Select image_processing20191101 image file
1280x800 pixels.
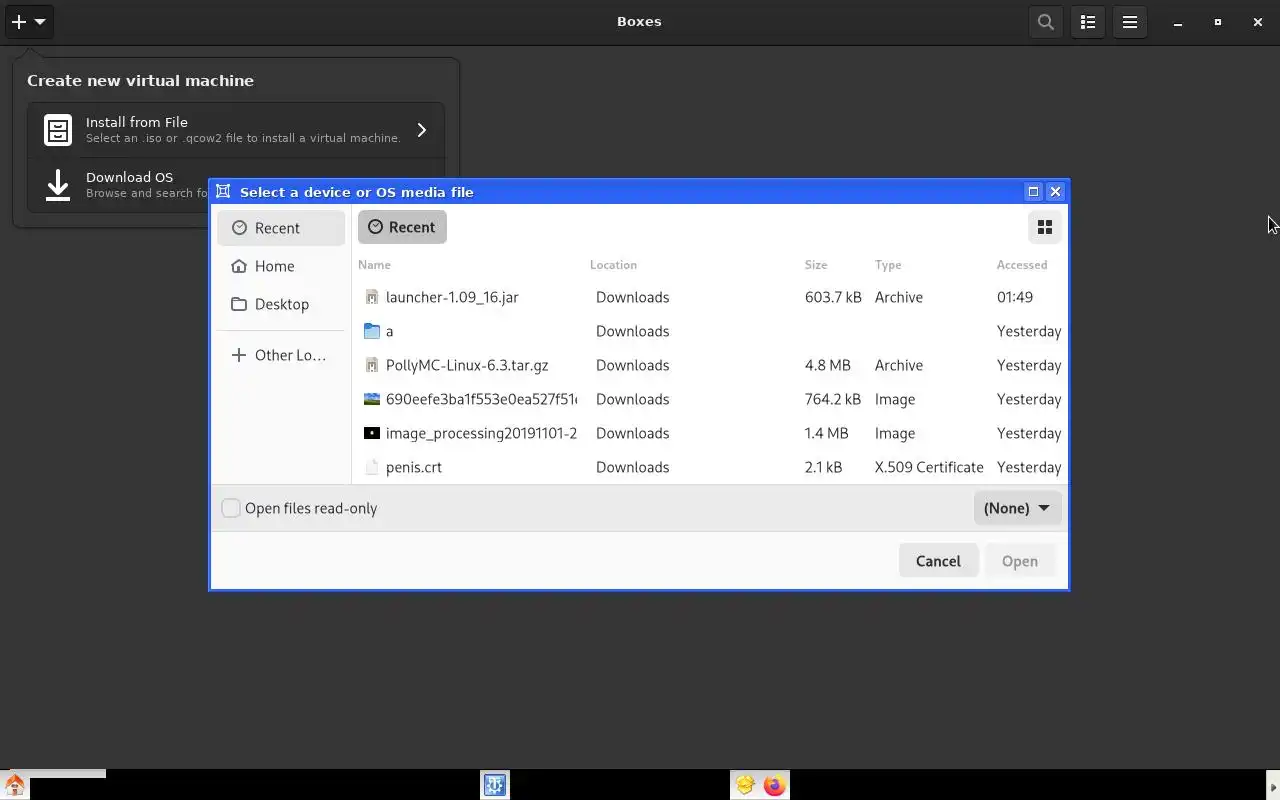pyautogui.click(x=710, y=433)
